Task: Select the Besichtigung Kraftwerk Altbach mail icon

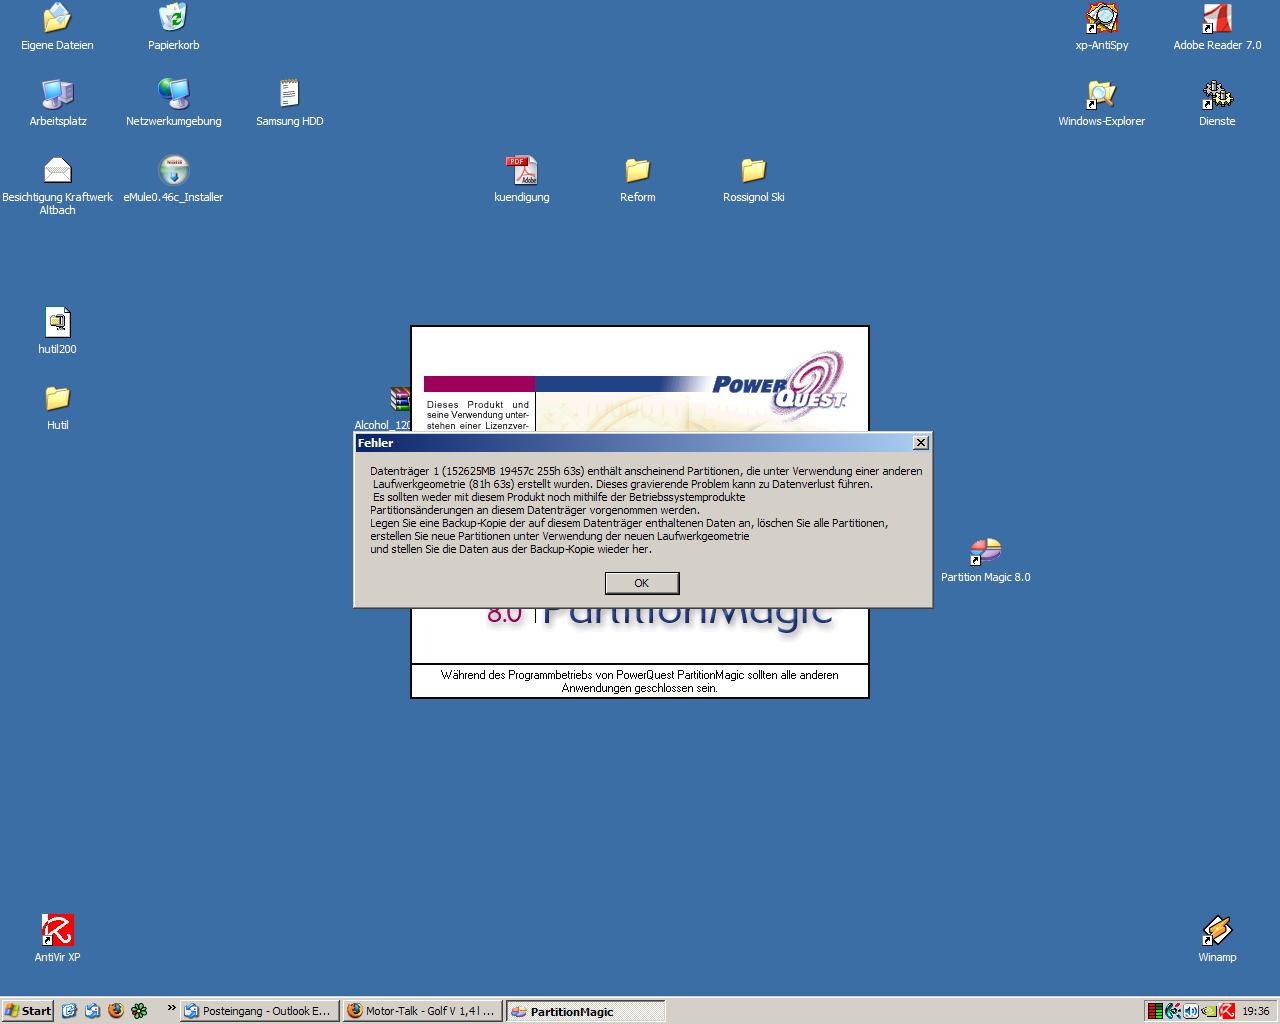Action: (57, 185)
